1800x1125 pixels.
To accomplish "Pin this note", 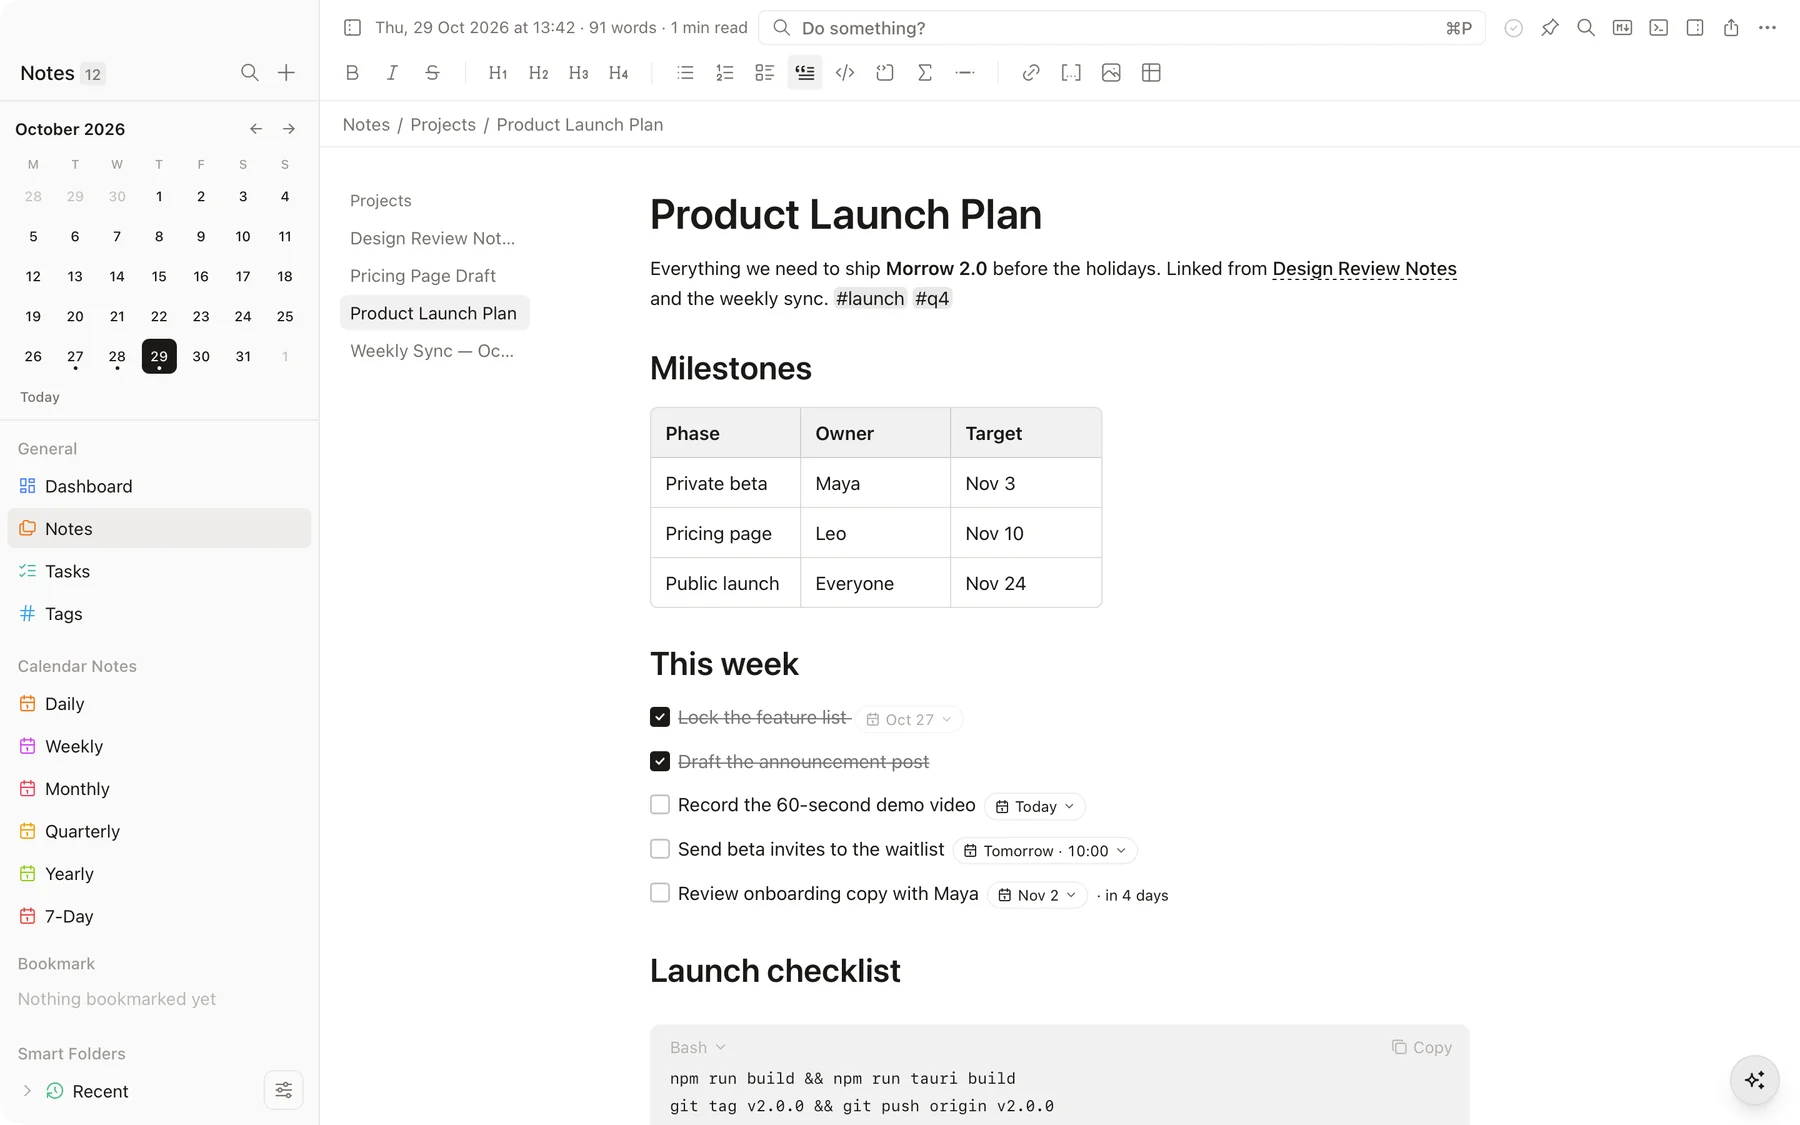I will [1550, 28].
